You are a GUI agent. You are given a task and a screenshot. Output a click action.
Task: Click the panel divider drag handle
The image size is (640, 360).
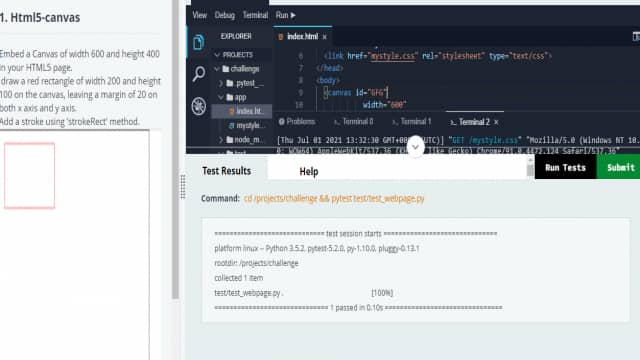[x=183, y=187]
